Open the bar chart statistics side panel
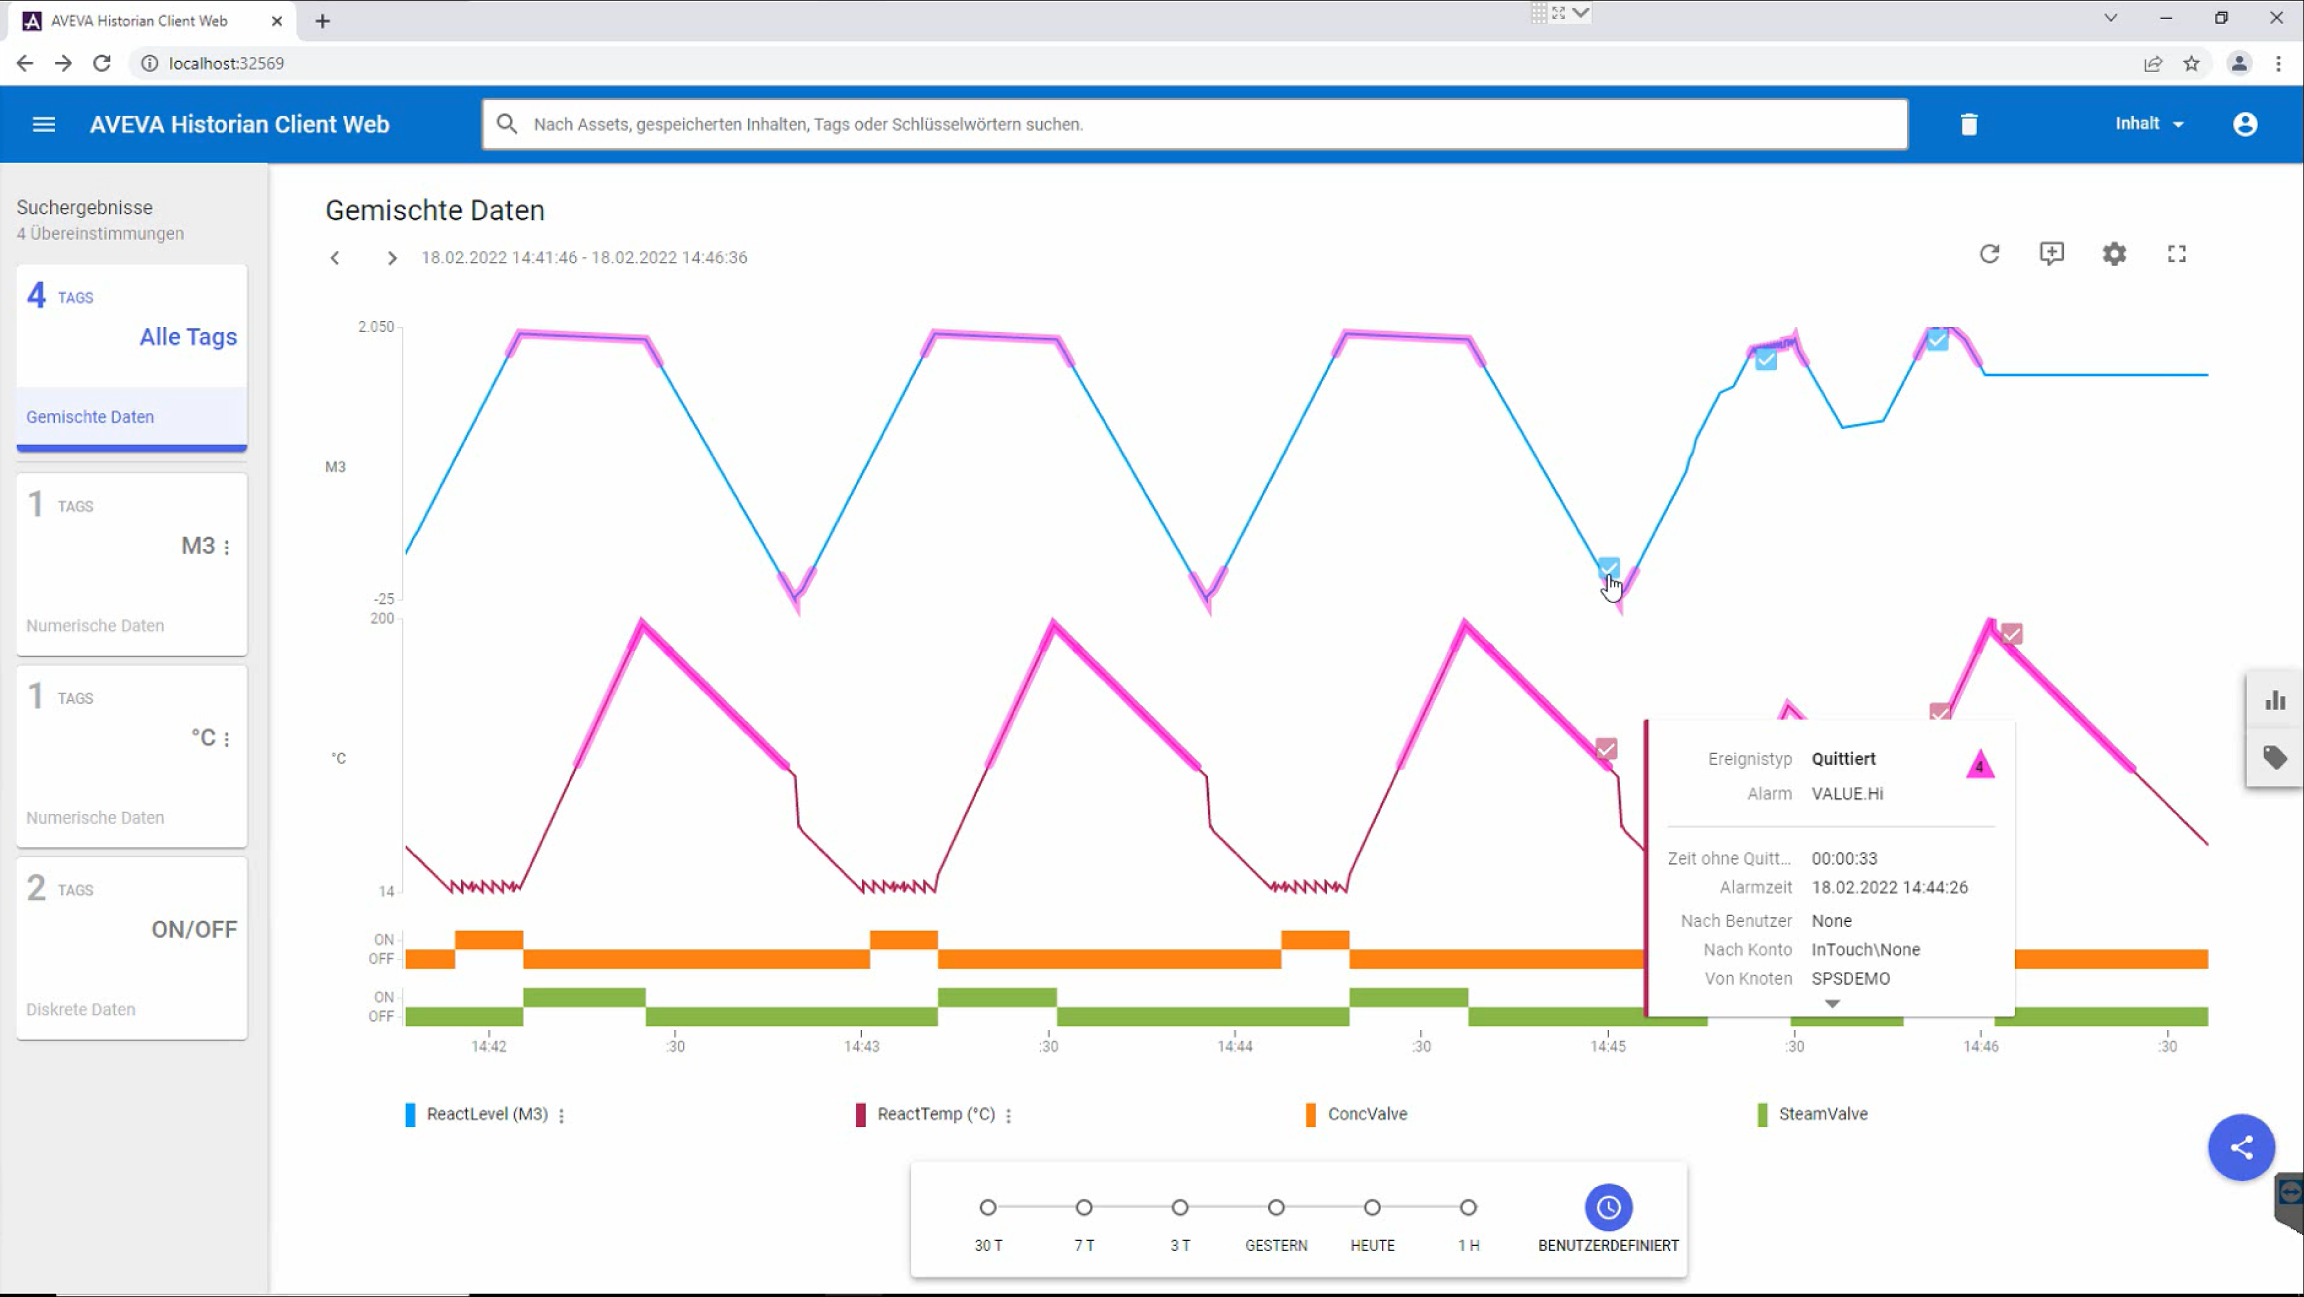The width and height of the screenshot is (2304, 1297). pyautogui.click(x=2275, y=700)
